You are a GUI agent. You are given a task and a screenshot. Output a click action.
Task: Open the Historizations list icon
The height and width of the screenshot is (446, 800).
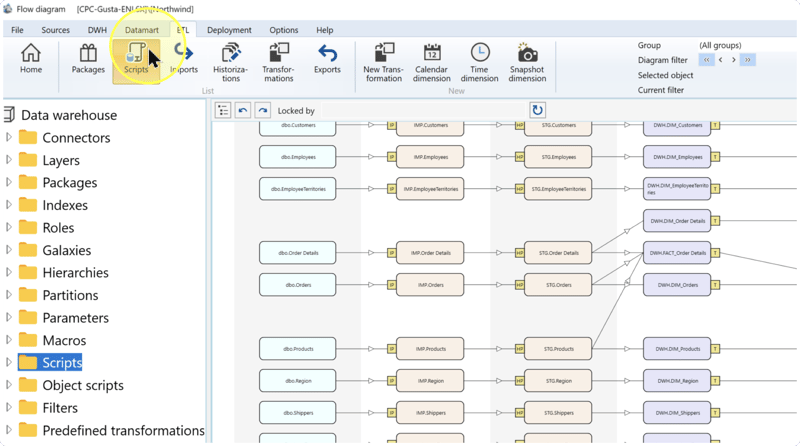(x=230, y=63)
